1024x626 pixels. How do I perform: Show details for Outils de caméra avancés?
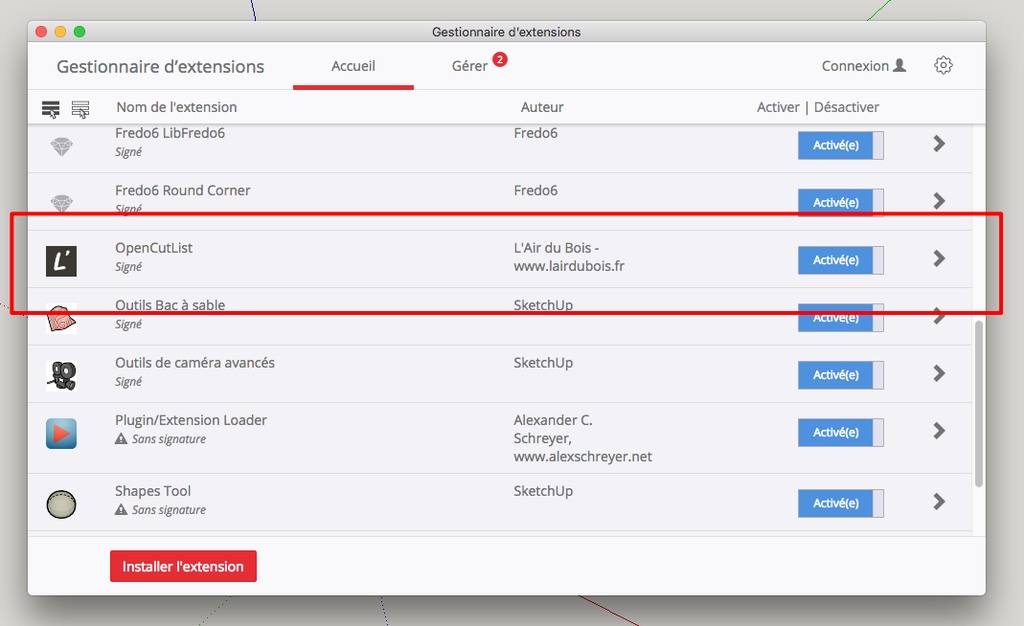(x=939, y=373)
